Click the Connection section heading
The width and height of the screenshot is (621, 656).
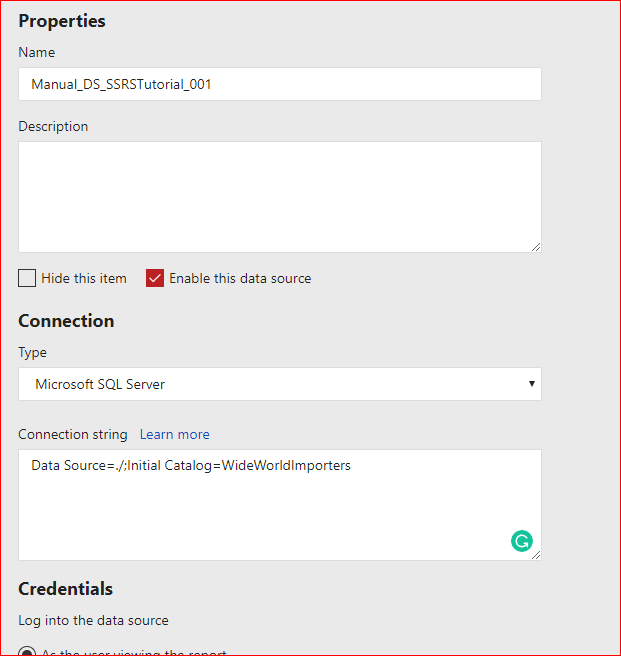[x=66, y=321]
